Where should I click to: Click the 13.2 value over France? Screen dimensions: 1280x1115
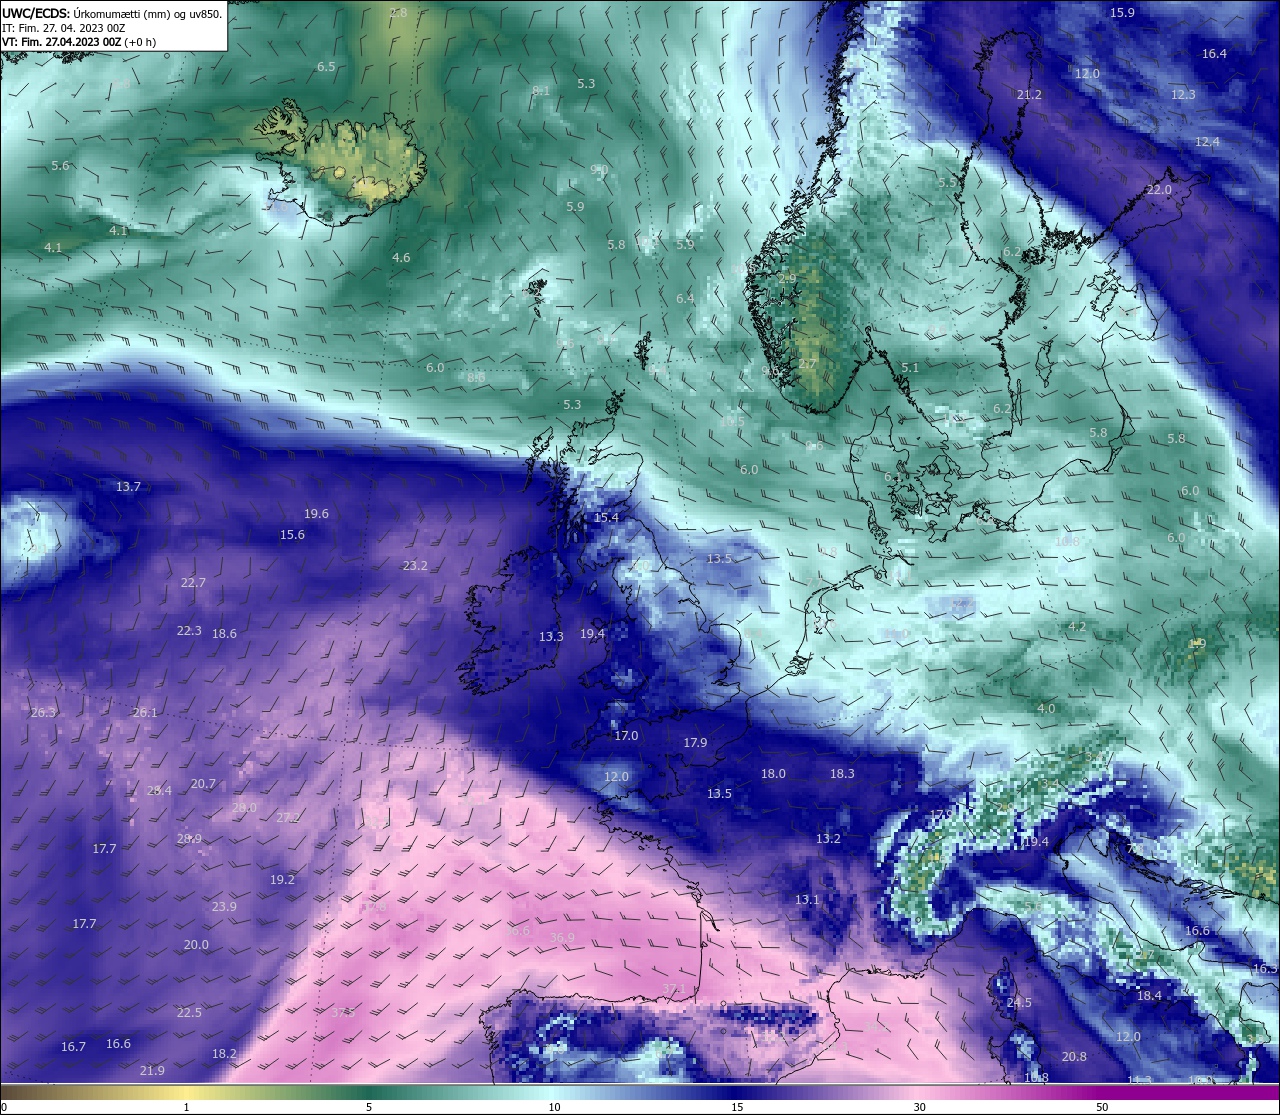click(x=828, y=839)
